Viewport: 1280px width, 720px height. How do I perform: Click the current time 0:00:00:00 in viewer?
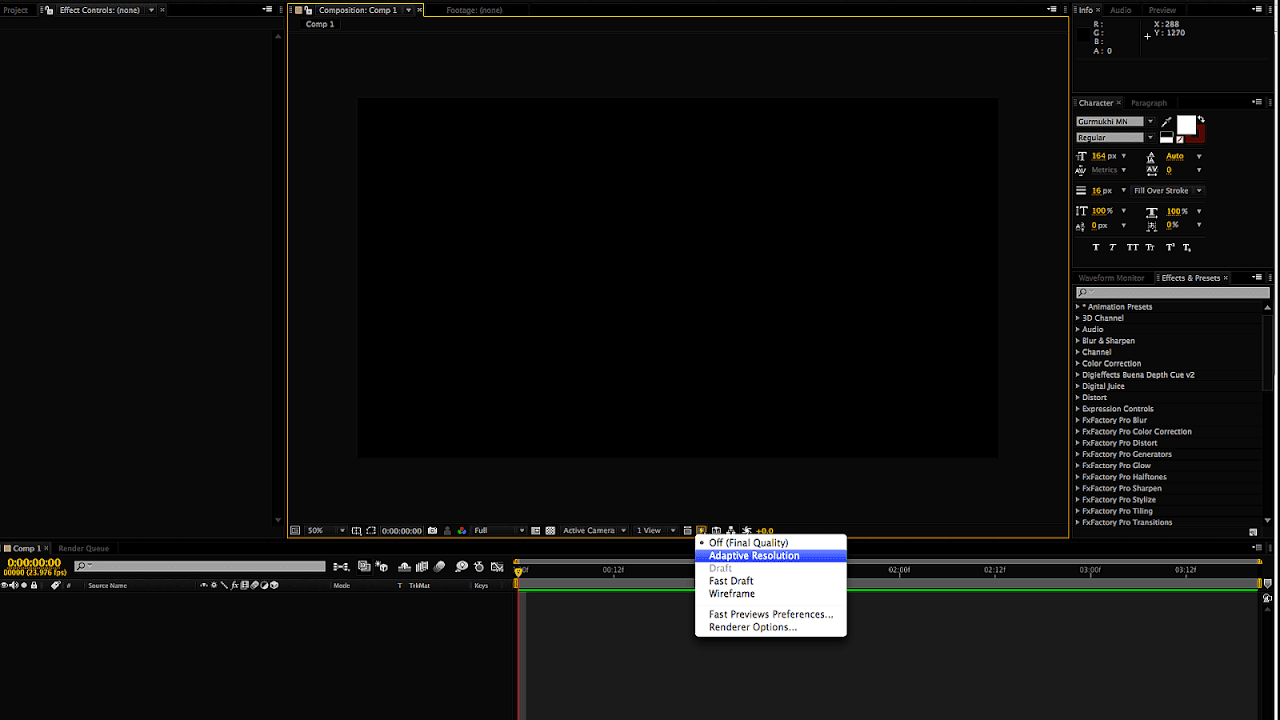402,530
